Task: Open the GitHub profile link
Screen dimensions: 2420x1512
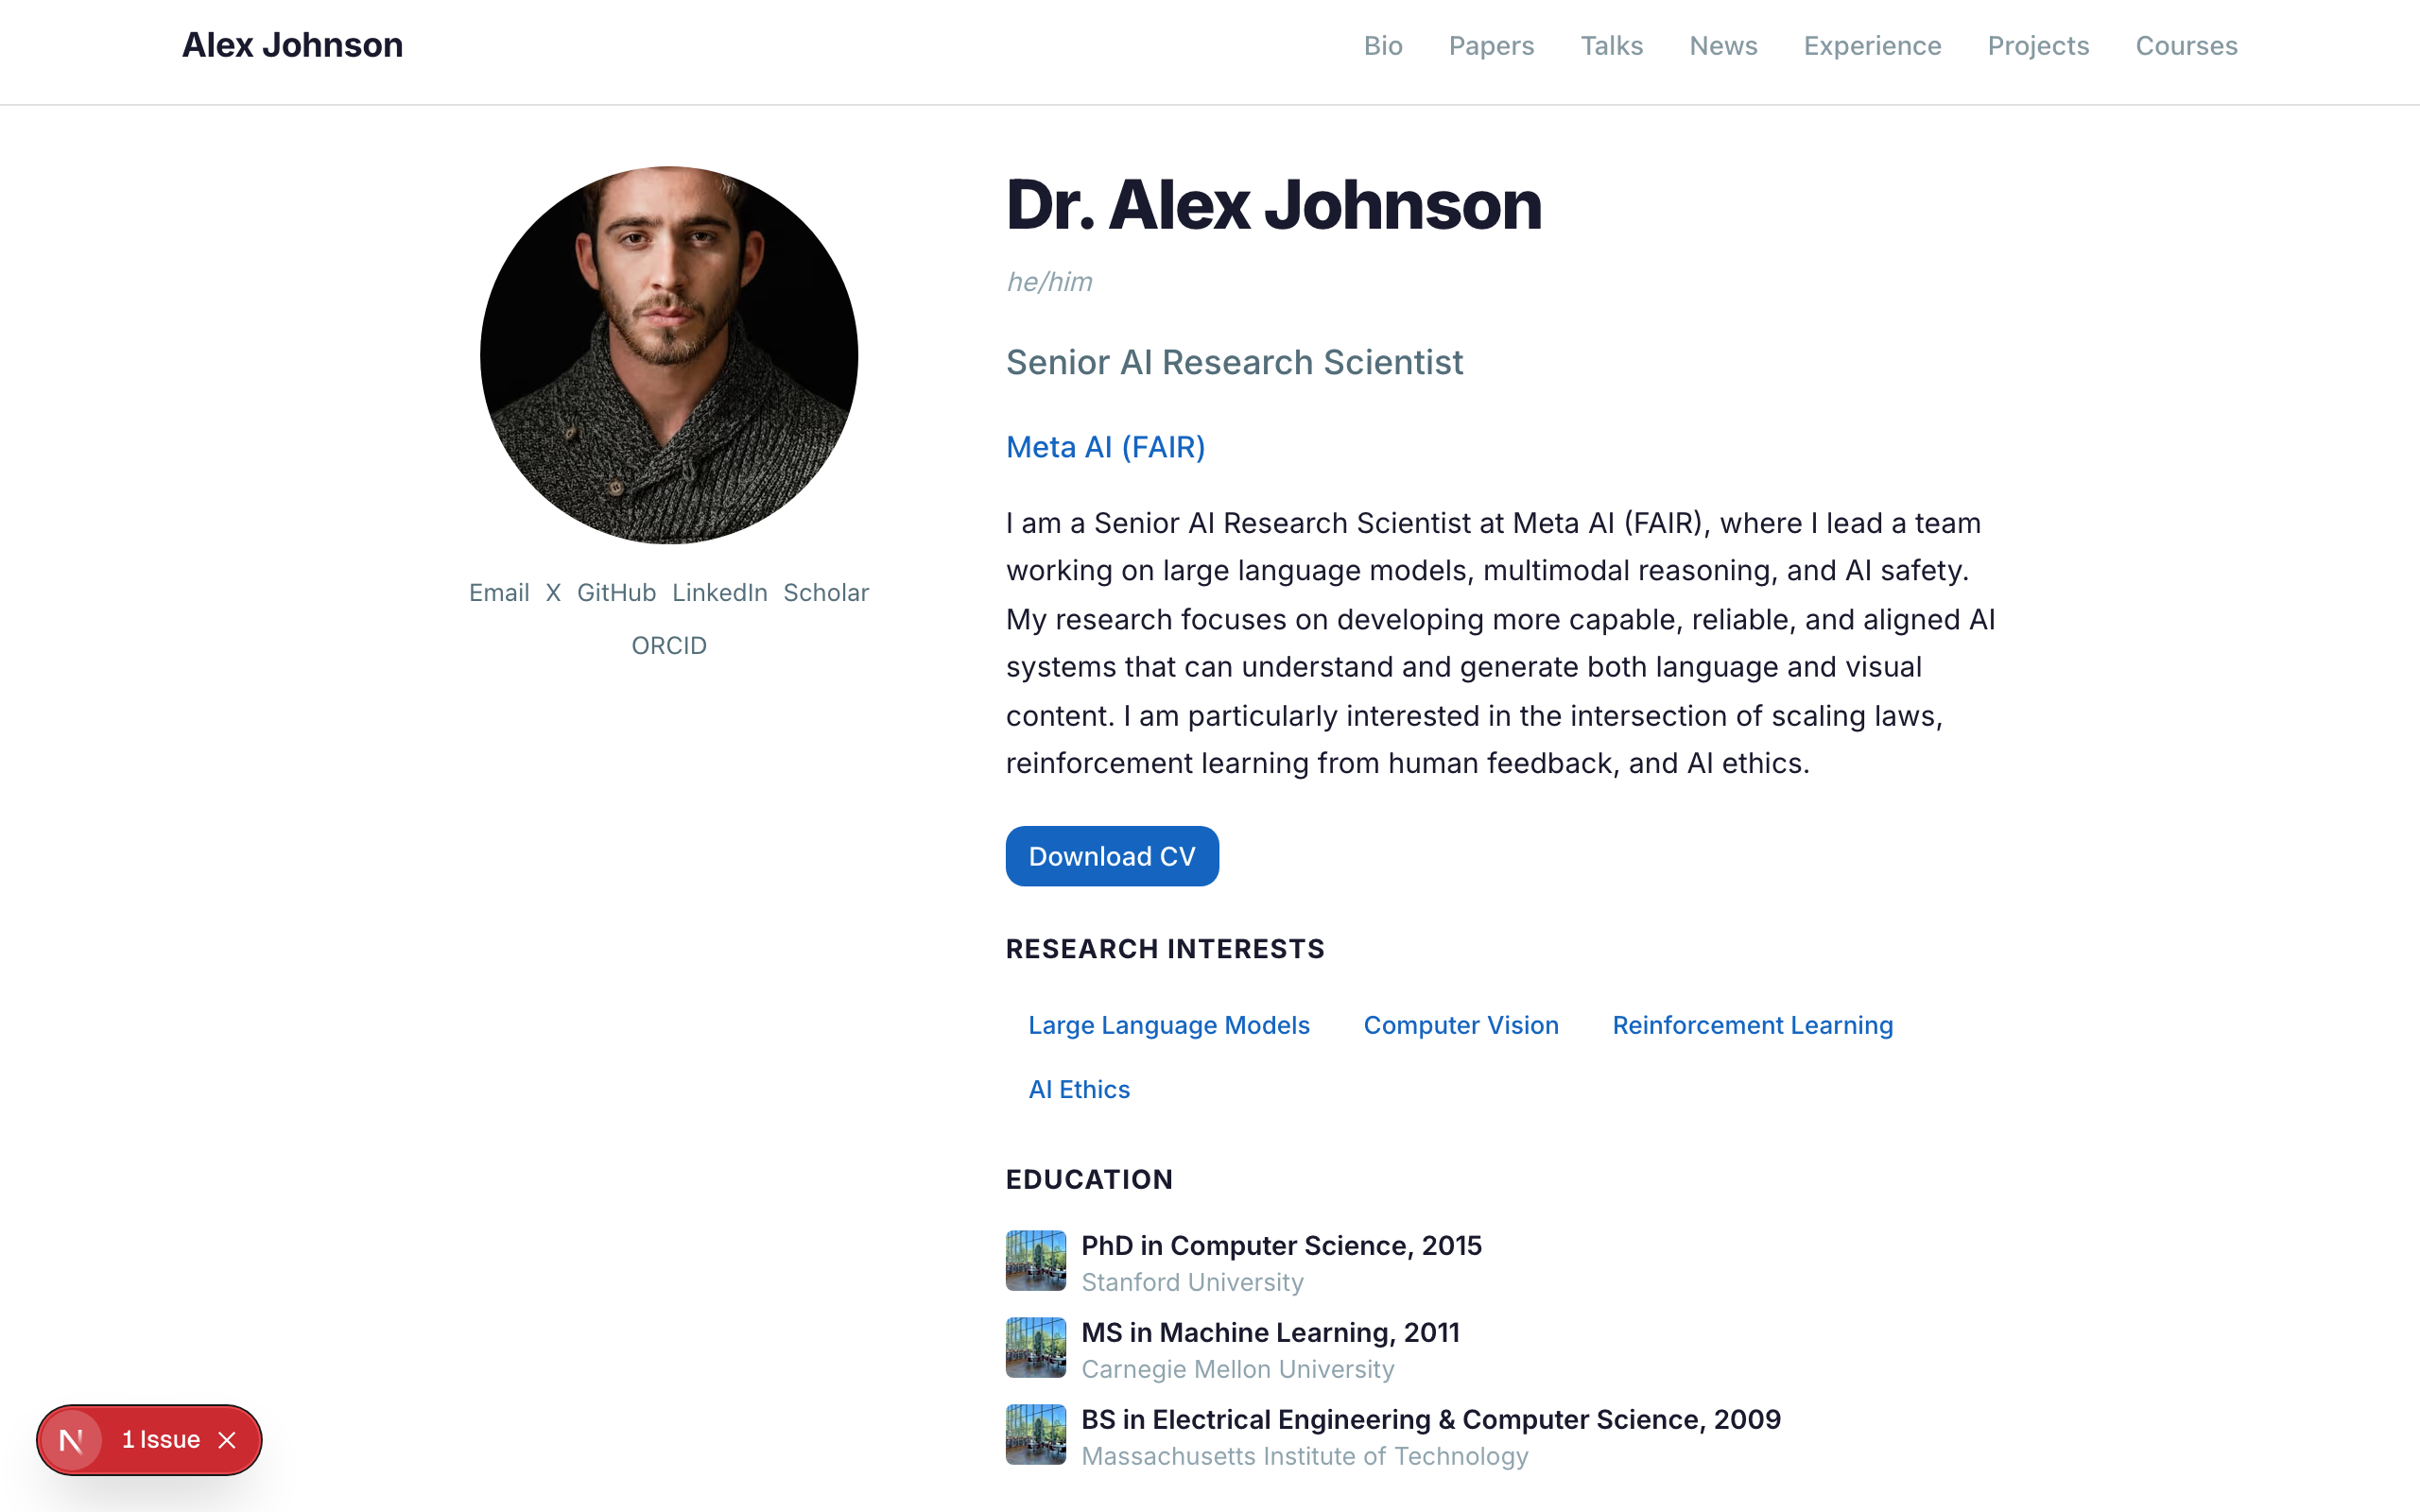Action: pyautogui.click(x=616, y=593)
